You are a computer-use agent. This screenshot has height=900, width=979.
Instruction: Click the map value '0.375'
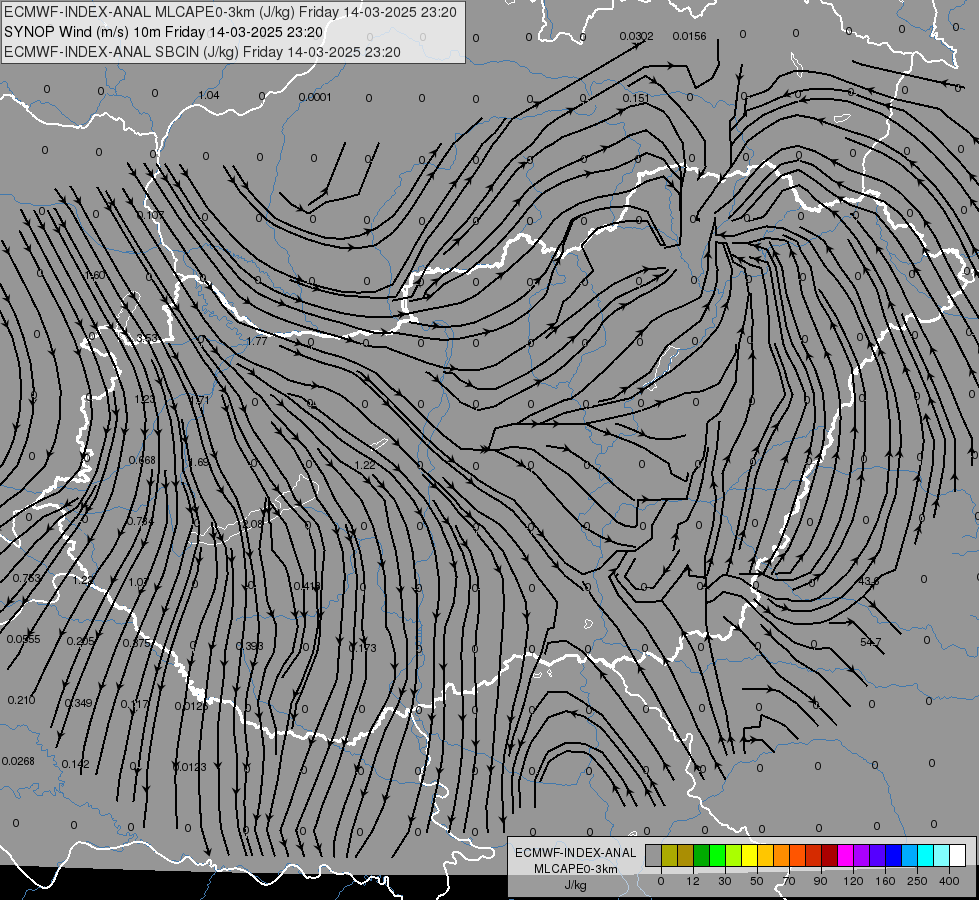[136, 643]
